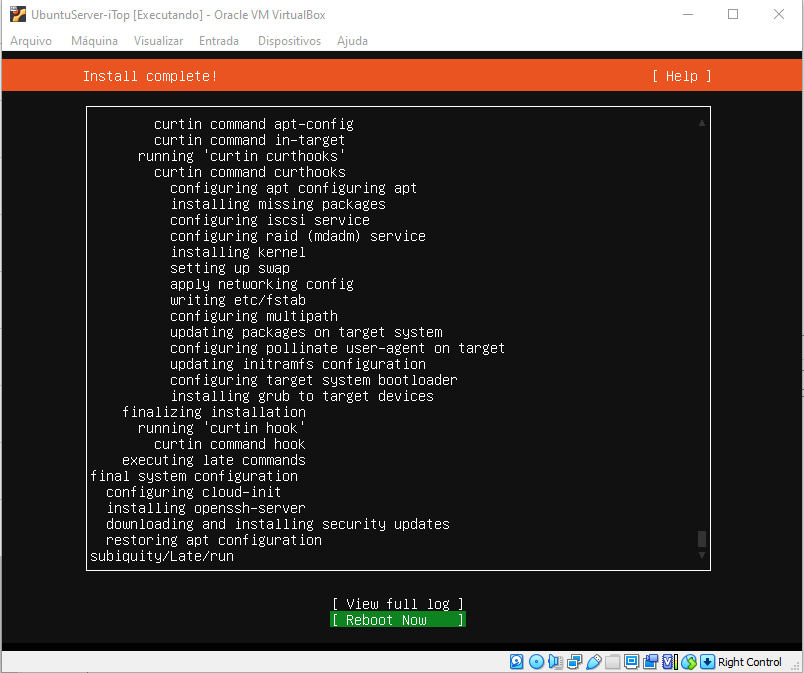This screenshot has height=673, width=804.
Task: Click the 'Install complete!' header text
Action: coord(150,76)
